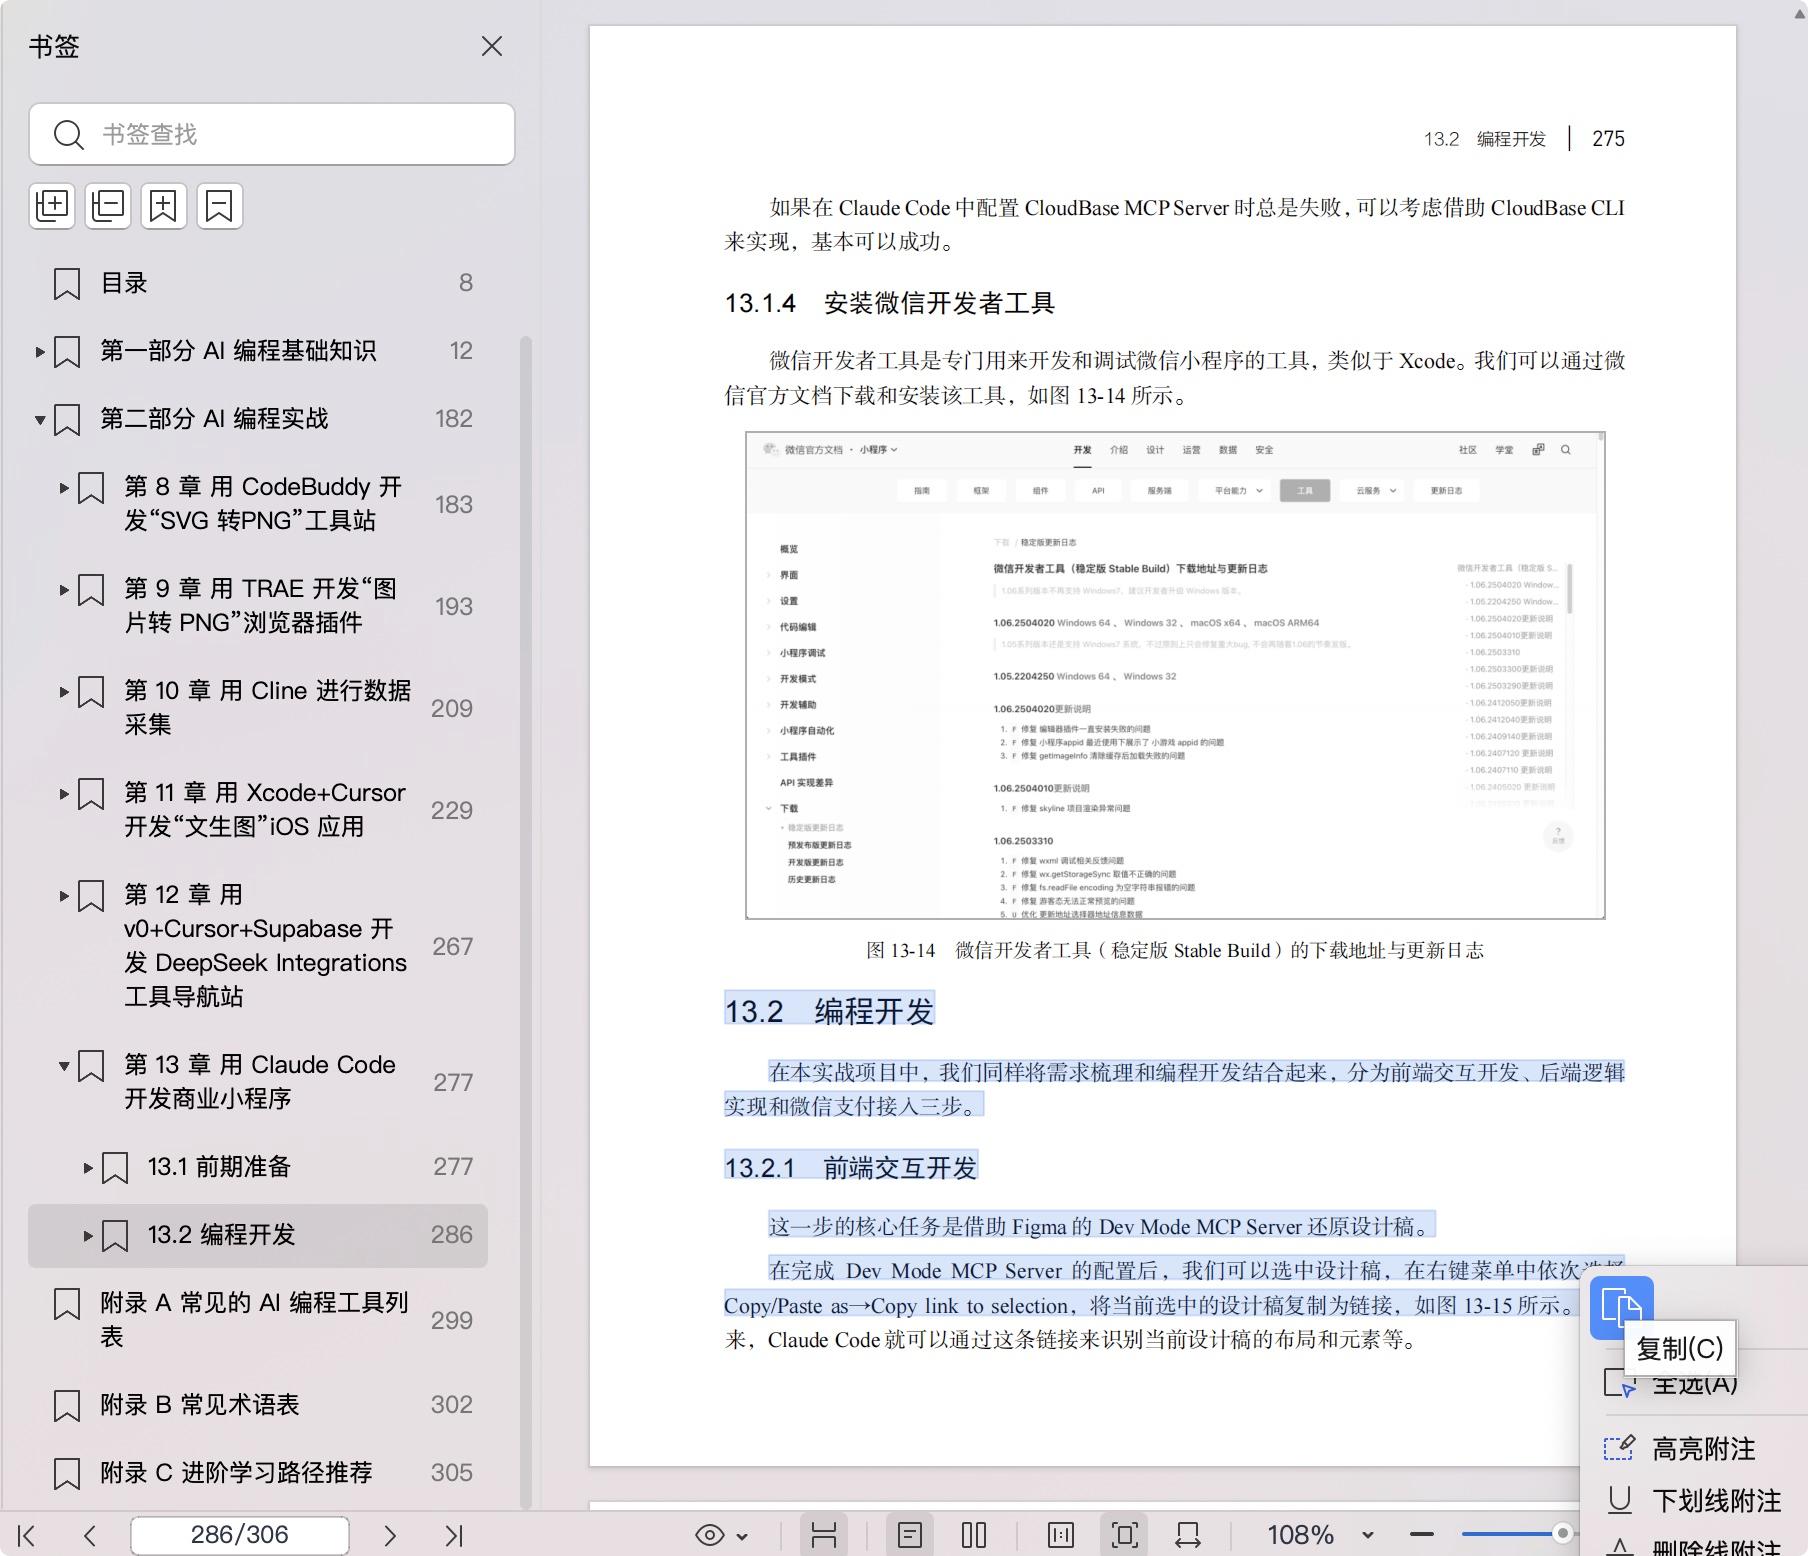Select 13.2 编程开发 bookmark entry
The image size is (1808, 1556).
(x=221, y=1235)
